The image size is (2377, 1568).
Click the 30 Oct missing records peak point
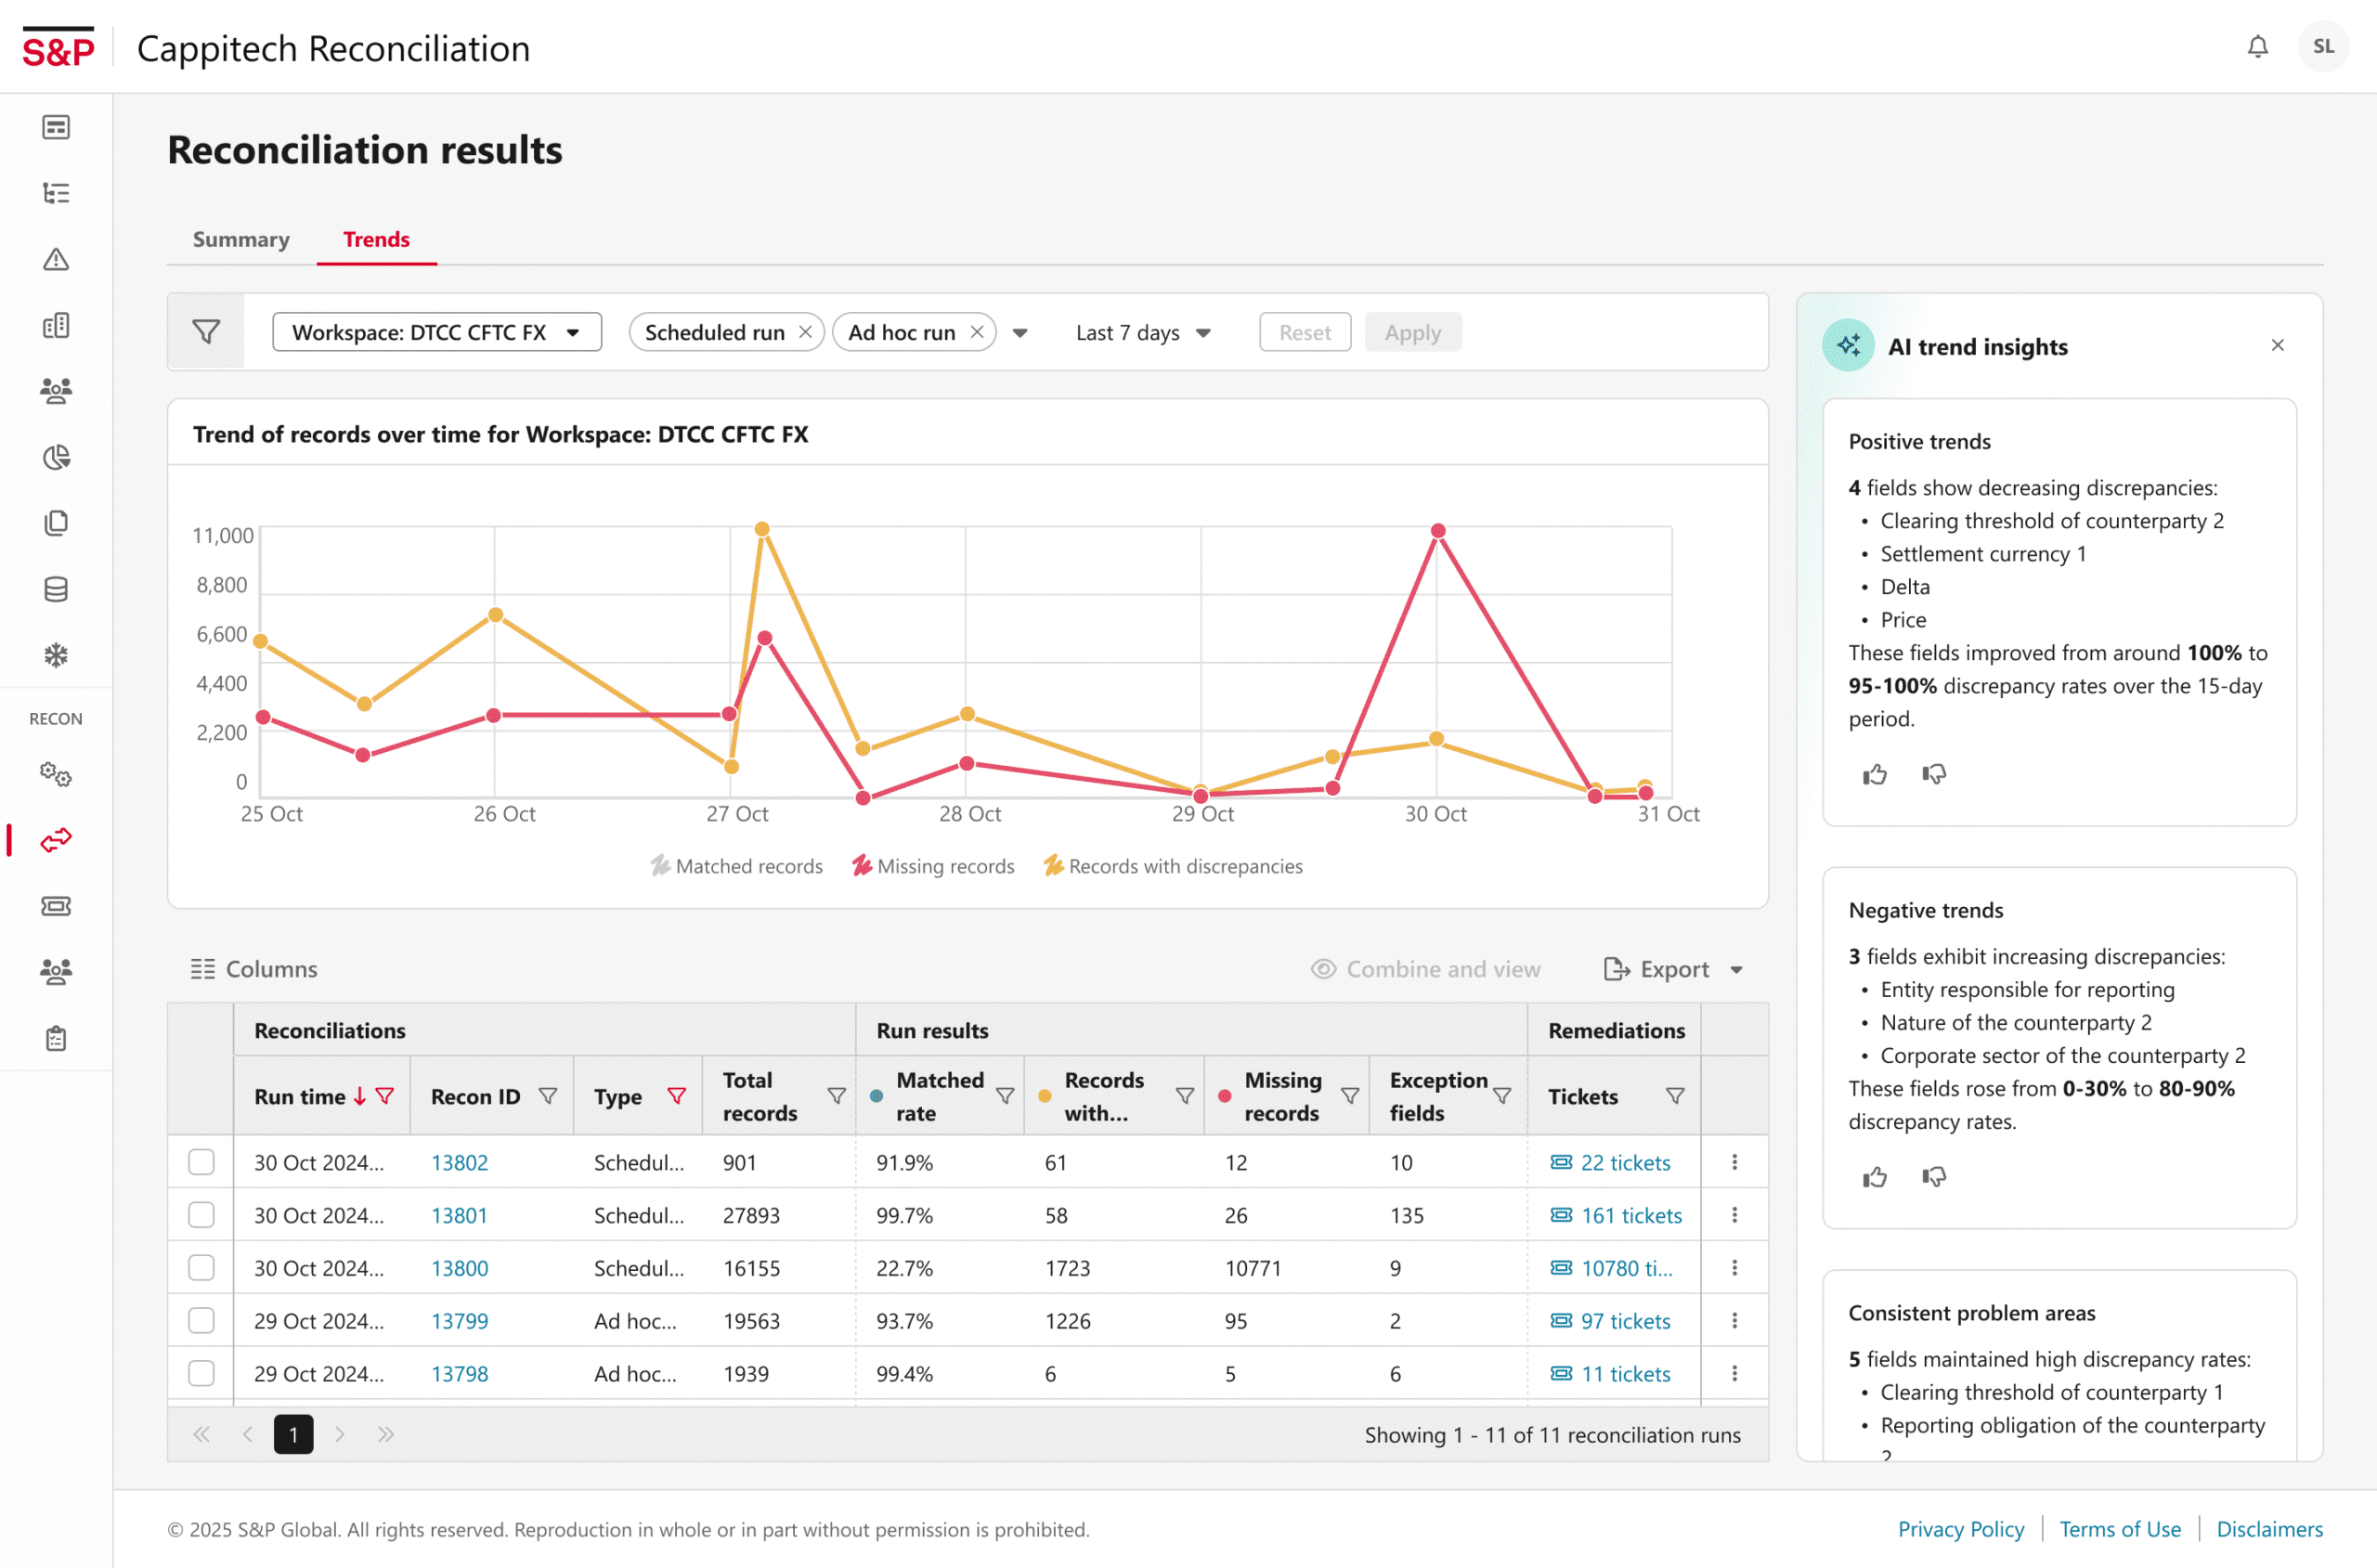(x=1437, y=531)
